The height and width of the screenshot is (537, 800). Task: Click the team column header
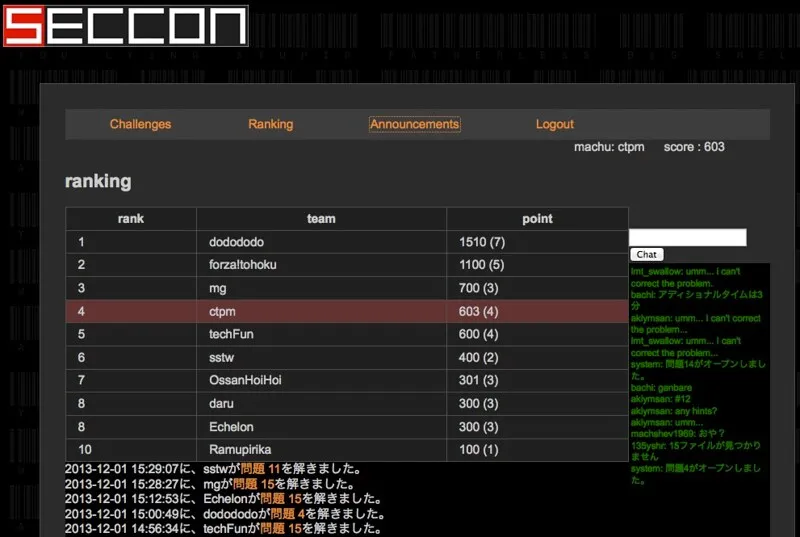[321, 218]
